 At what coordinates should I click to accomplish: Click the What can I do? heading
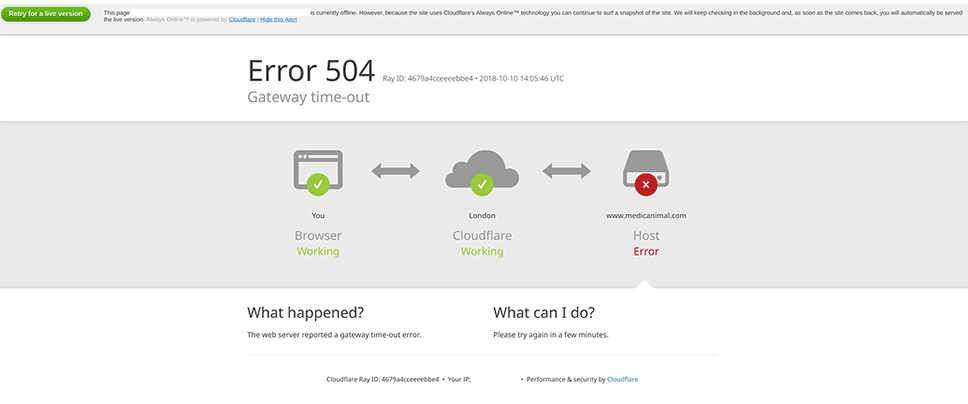pyautogui.click(x=544, y=313)
